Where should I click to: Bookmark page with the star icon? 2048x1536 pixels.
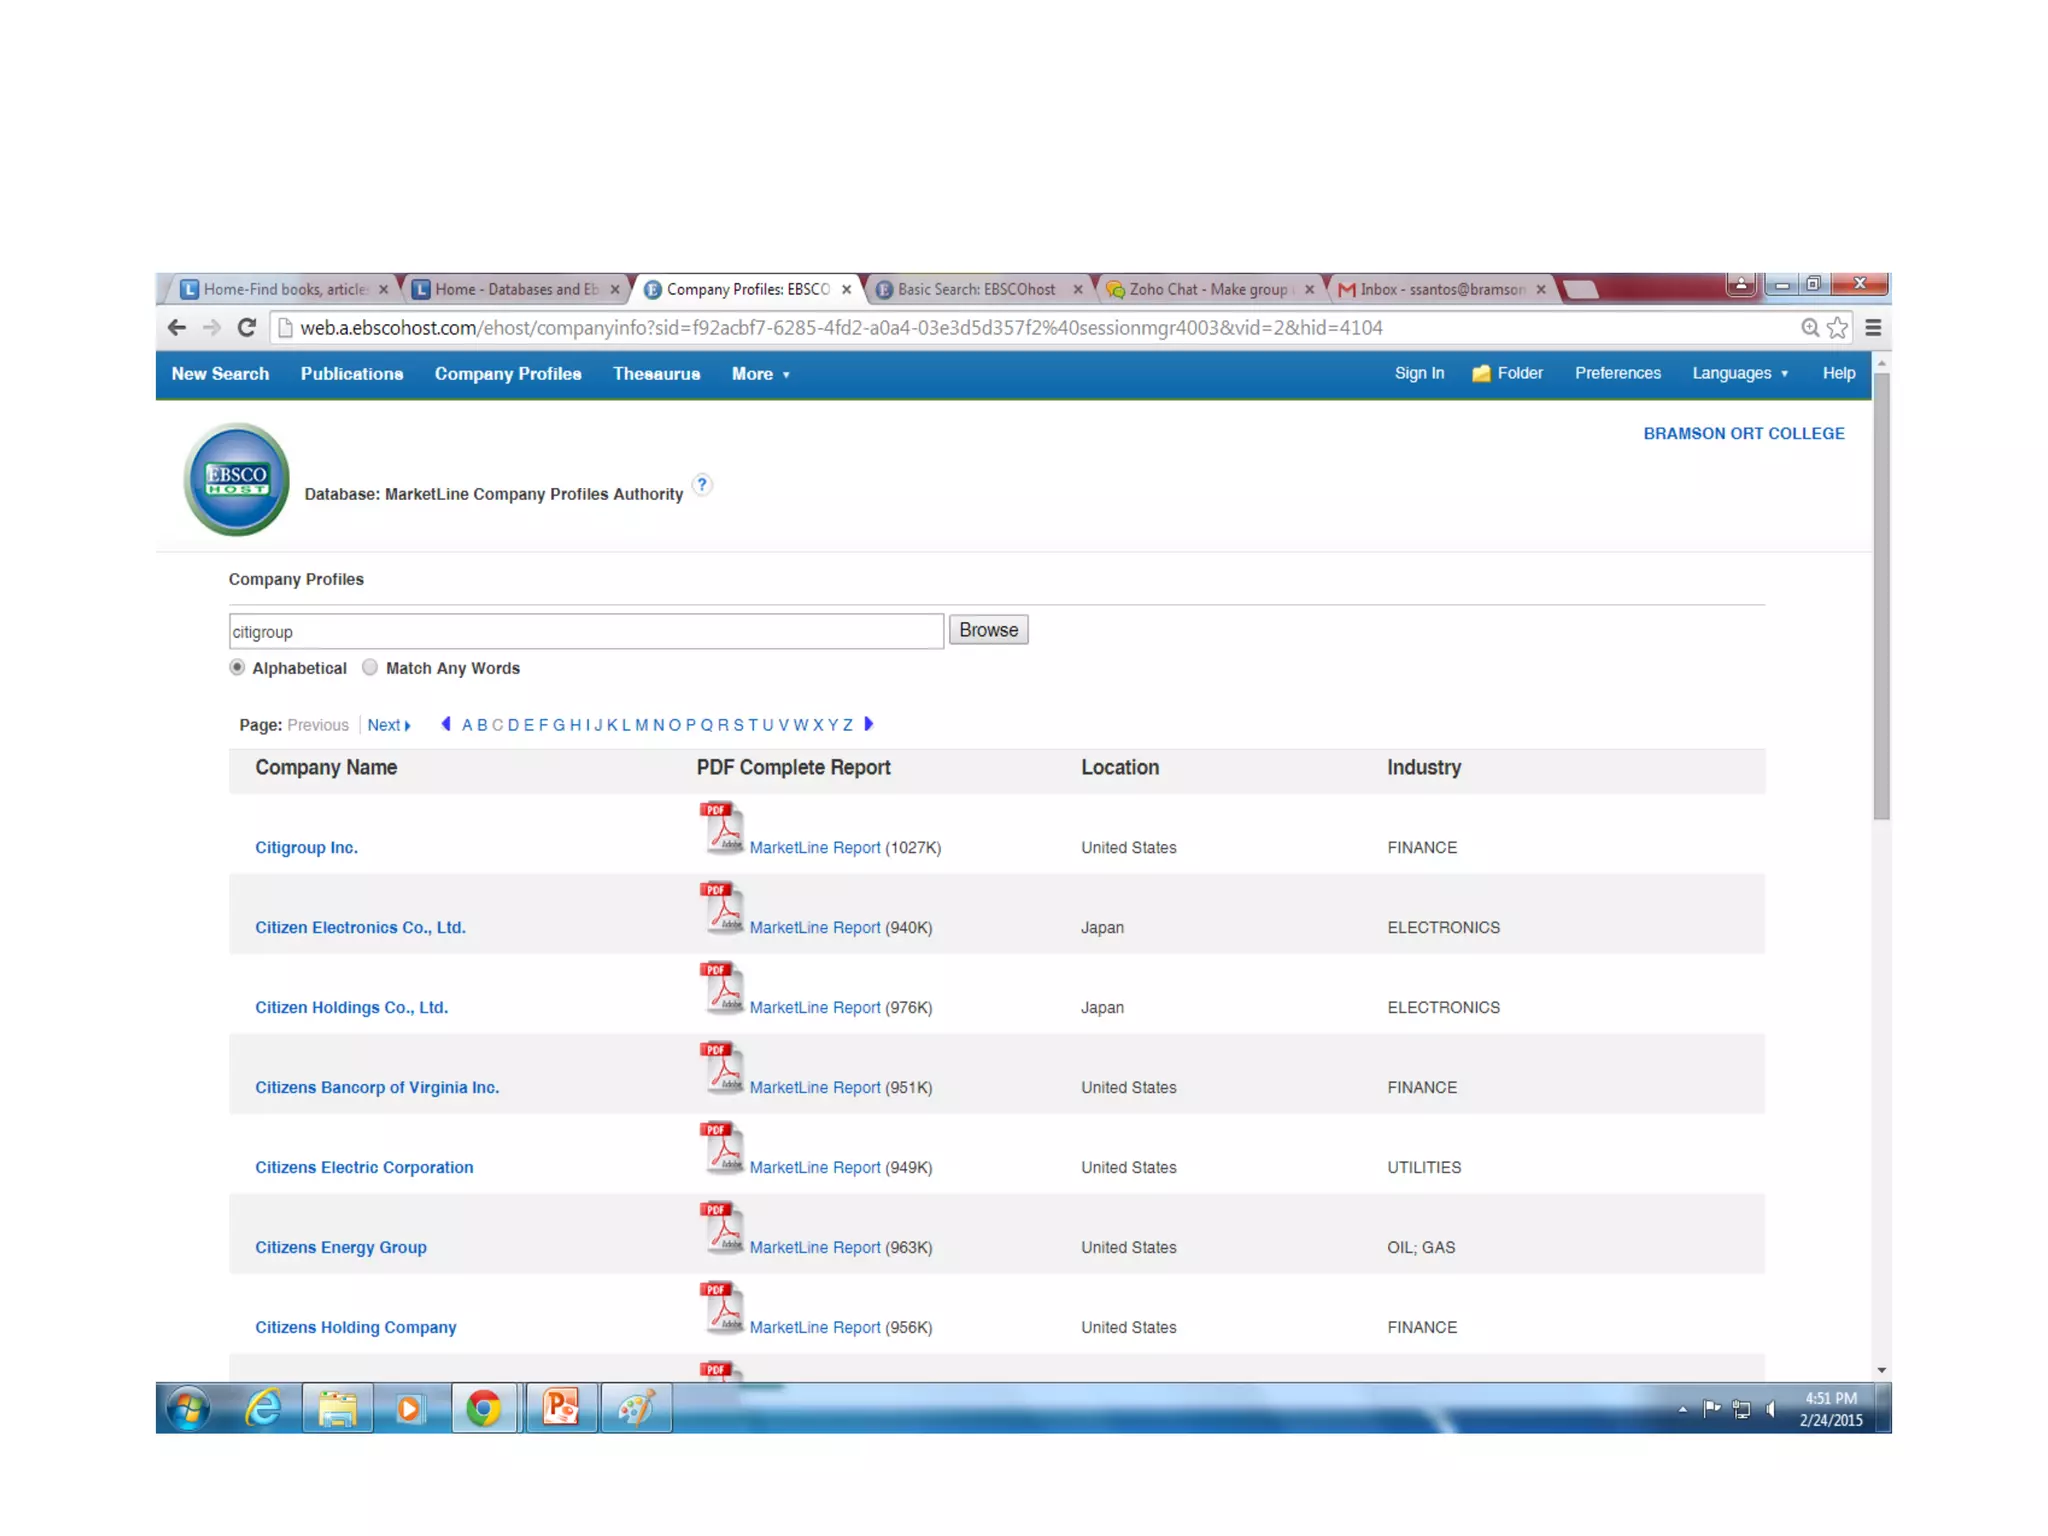coord(1837,328)
